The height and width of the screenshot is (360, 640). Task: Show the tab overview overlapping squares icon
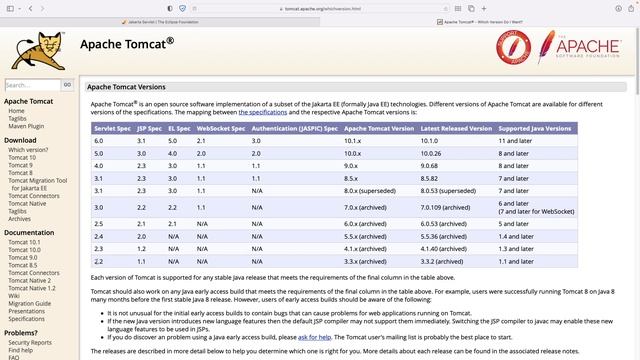coord(471,9)
